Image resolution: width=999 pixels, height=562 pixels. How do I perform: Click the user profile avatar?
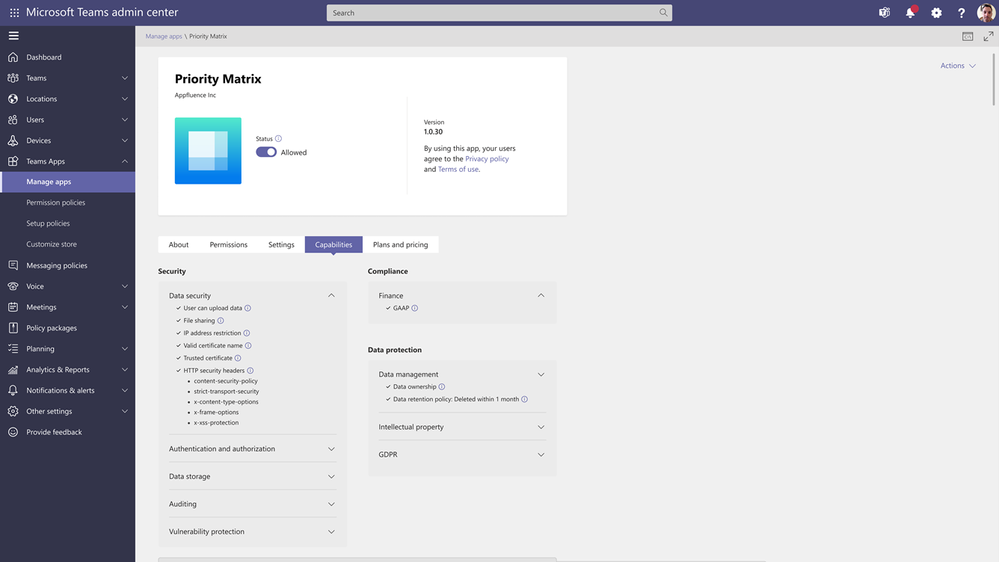click(986, 12)
